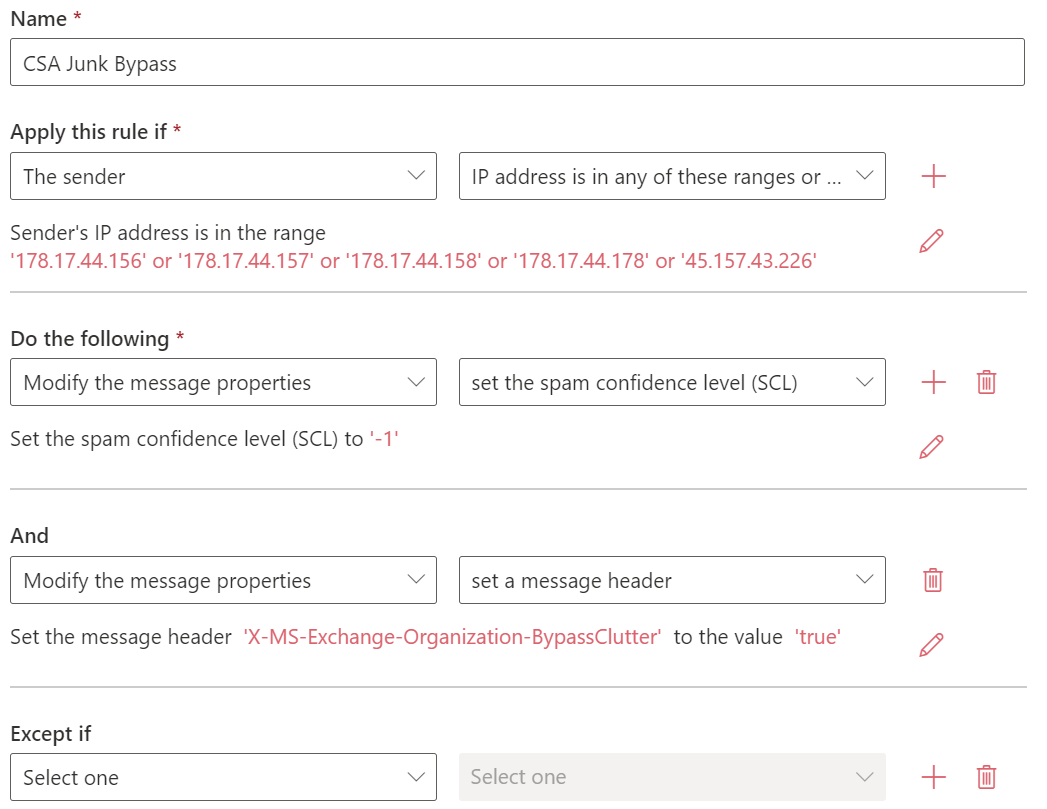Open the 'Modify the message properties' dropdown

click(x=223, y=382)
